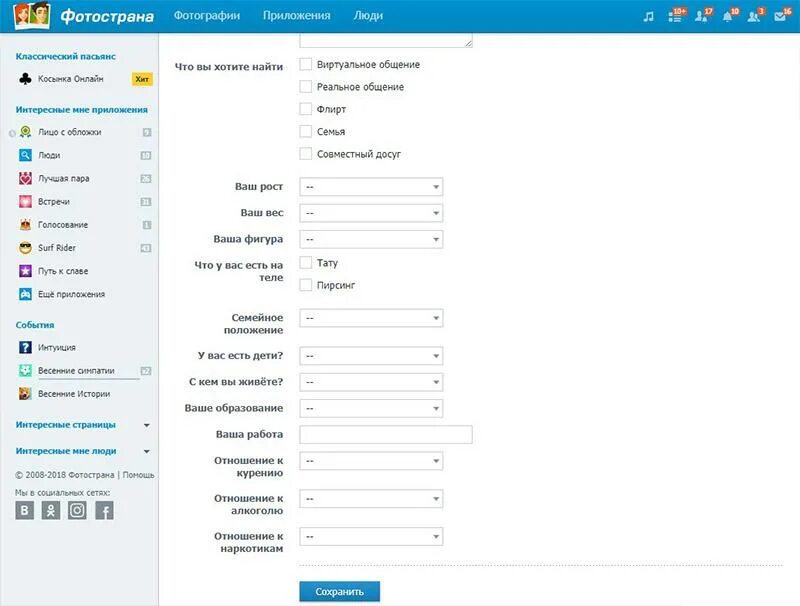Click the Интуиция question mark icon
Image resolution: width=800 pixels, height=606 pixels.
(25, 347)
